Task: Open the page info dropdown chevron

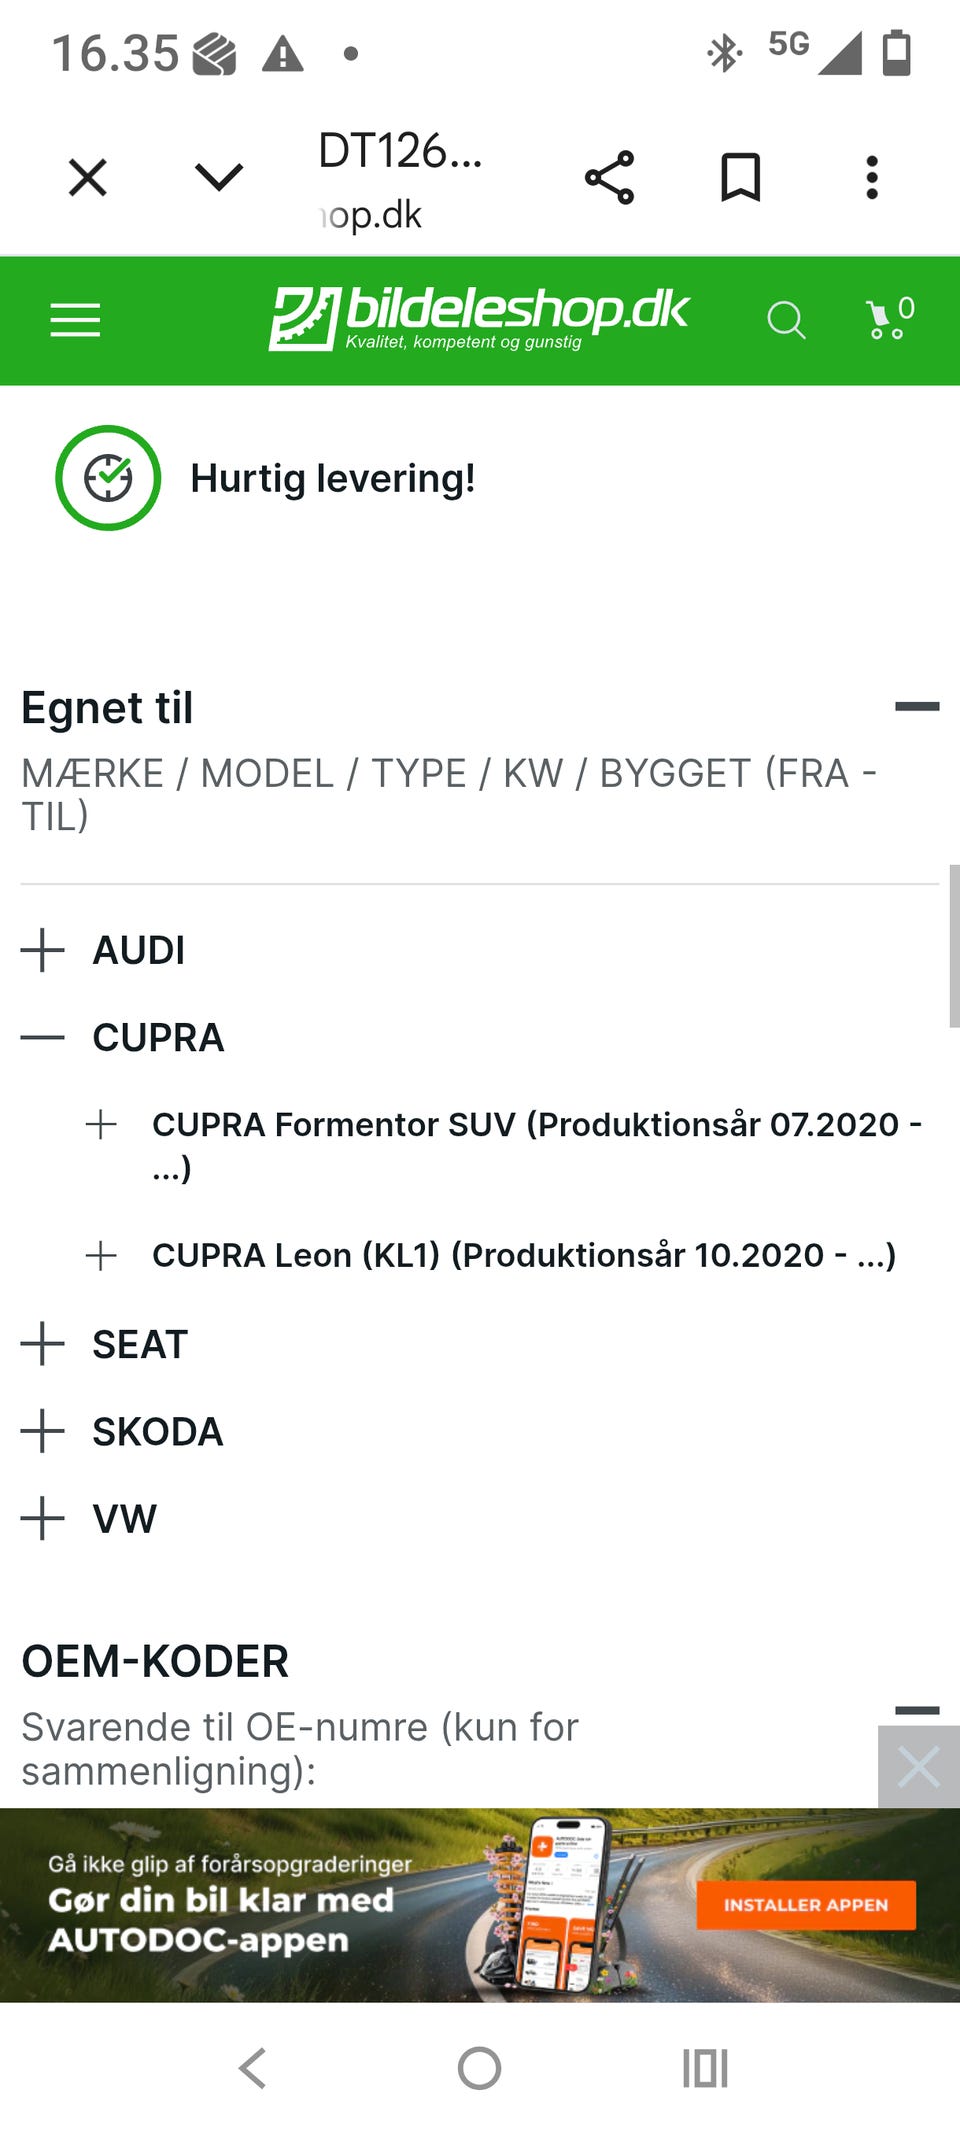Action: [x=219, y=178]
